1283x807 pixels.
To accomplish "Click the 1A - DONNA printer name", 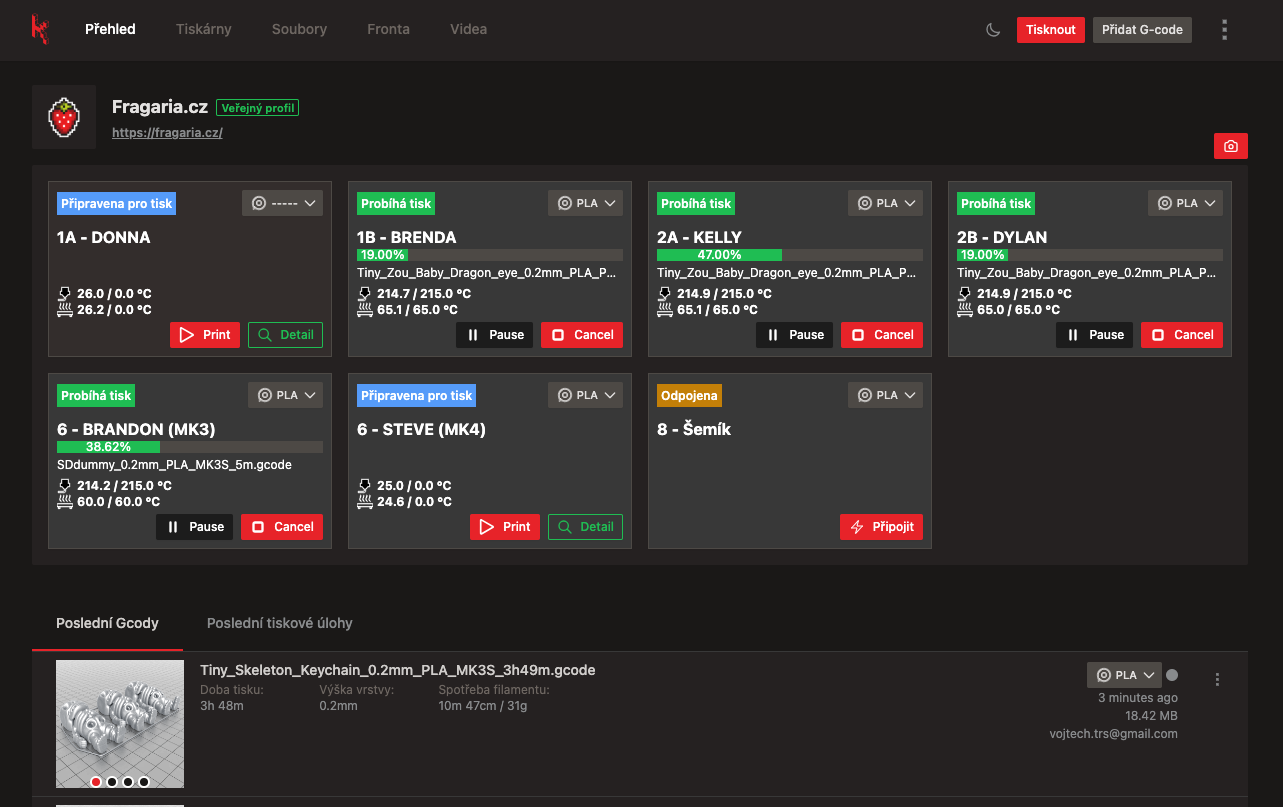I will [x=104, y=238].
